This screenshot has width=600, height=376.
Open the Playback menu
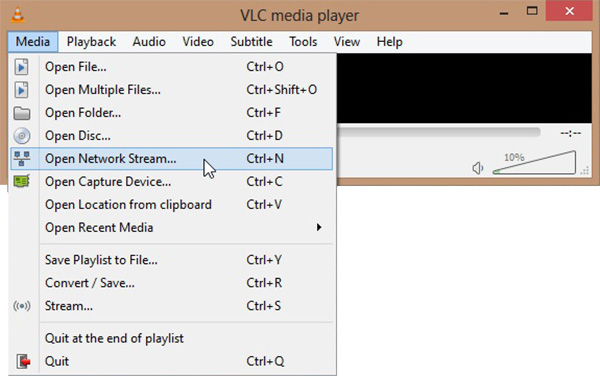[x=91, y=42]
